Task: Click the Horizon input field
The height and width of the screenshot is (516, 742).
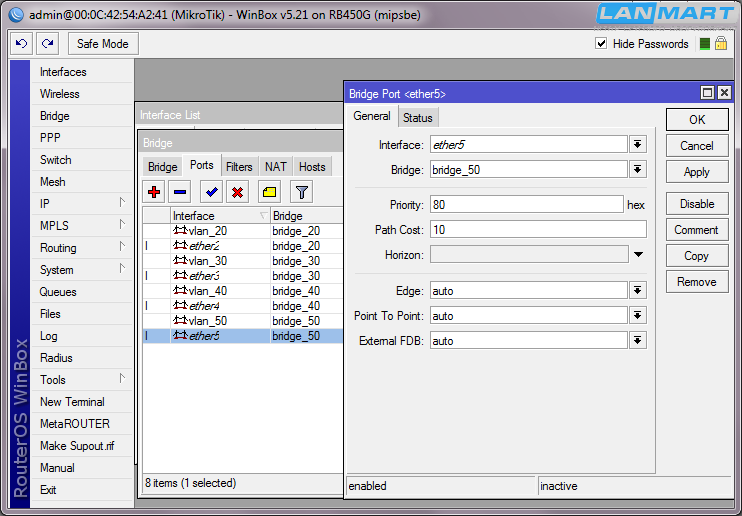Action: point(529,255)
